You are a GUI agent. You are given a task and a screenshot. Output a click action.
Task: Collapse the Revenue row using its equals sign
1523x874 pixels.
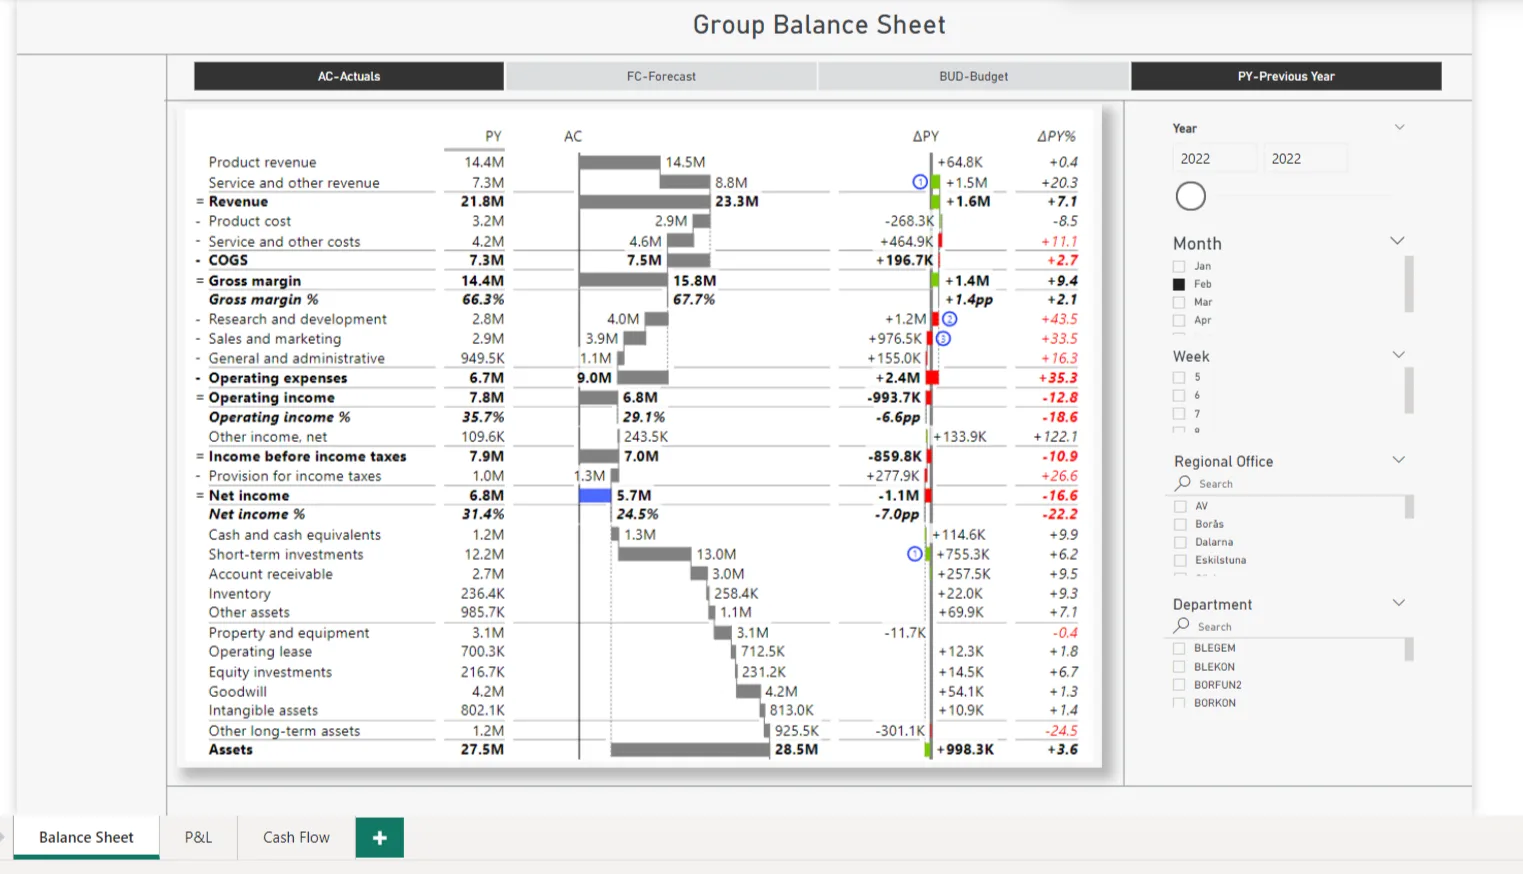(x=199, y=202)
